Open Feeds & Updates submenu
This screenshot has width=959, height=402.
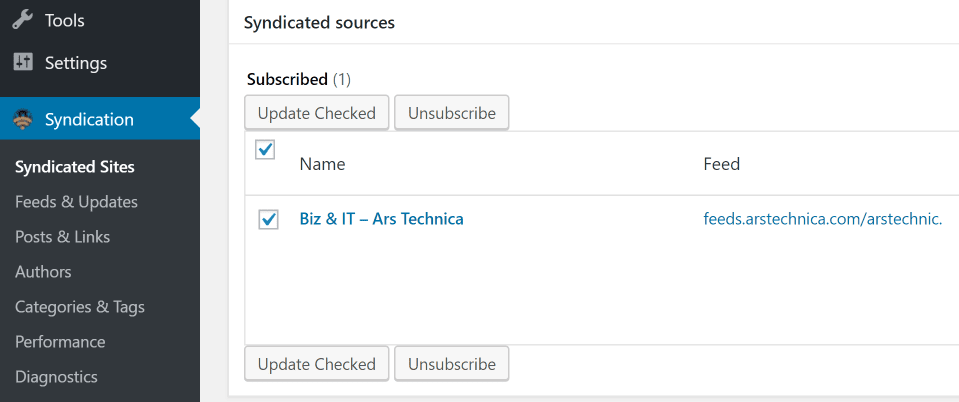click(76, 202)
